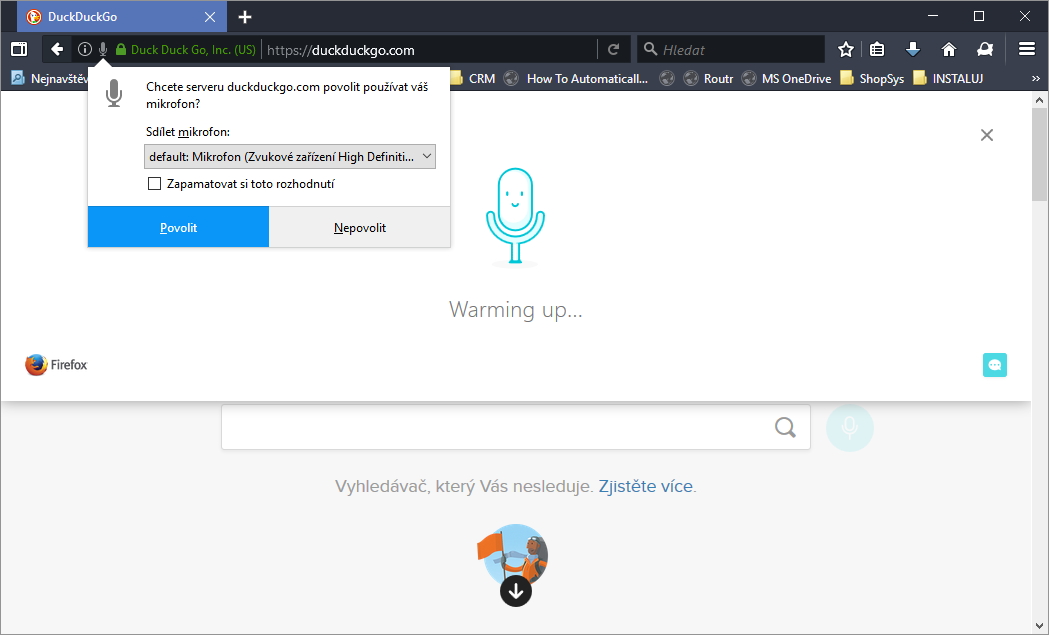
Task: Click the URL https://duckduckgo.com address field
Action: [428, 50]
